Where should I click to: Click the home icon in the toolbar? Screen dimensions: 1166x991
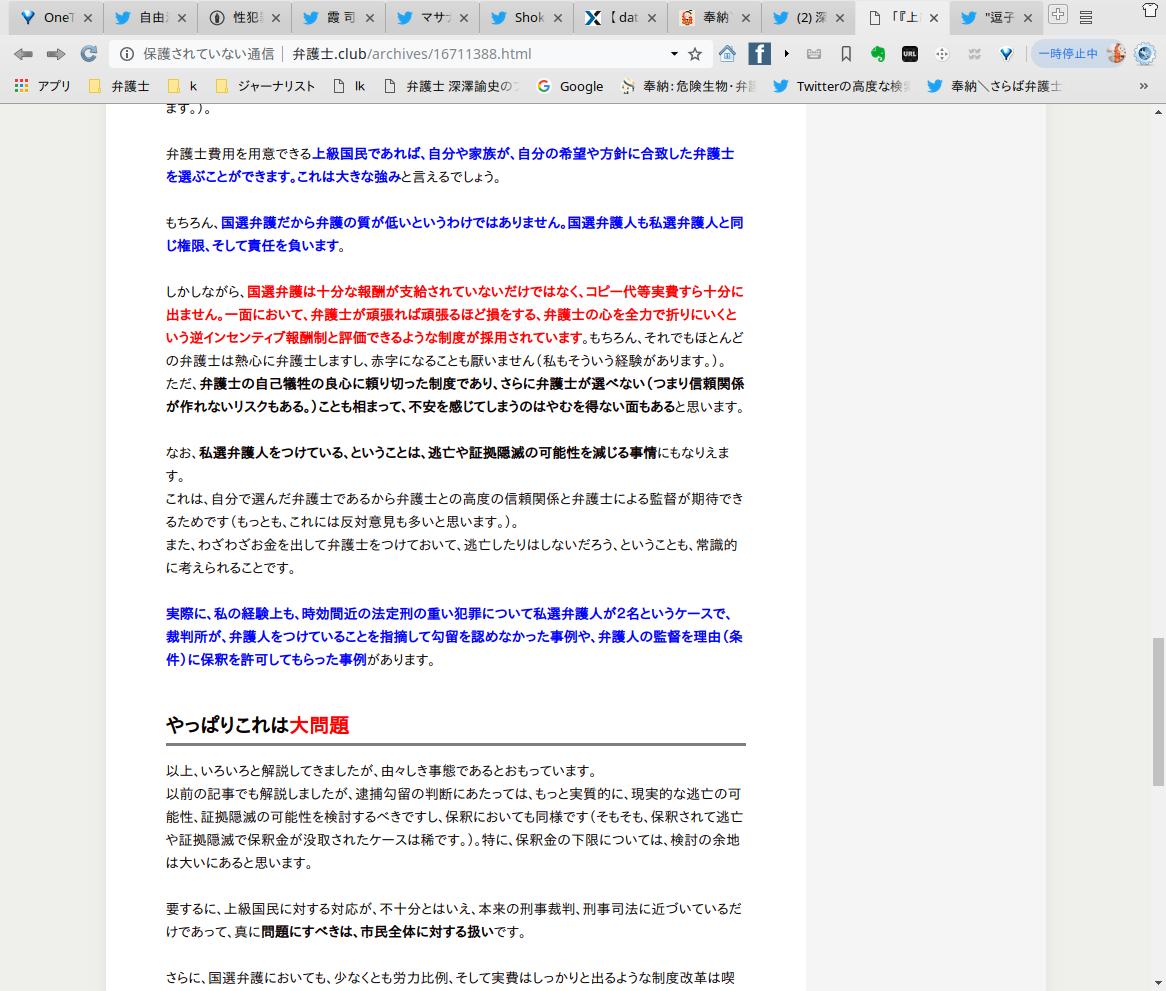coord(727,54)
